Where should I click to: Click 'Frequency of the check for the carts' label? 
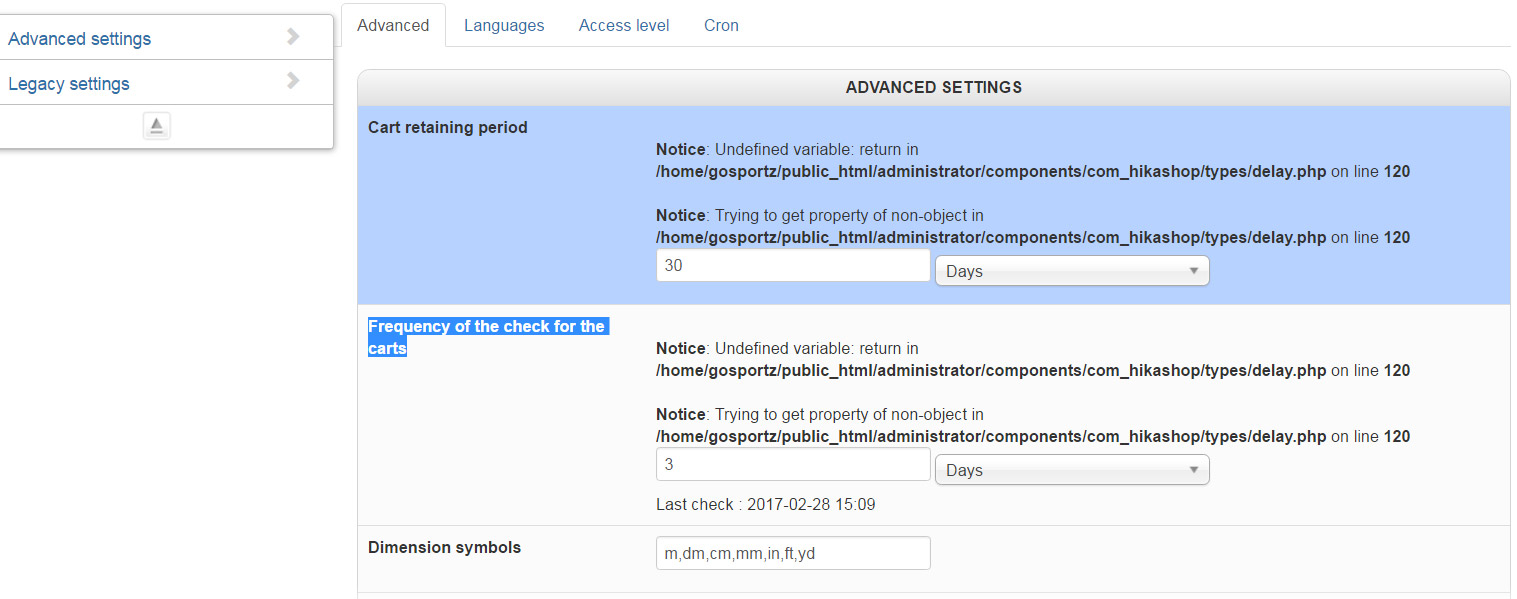pyautogui.click(x=487, y=337)
